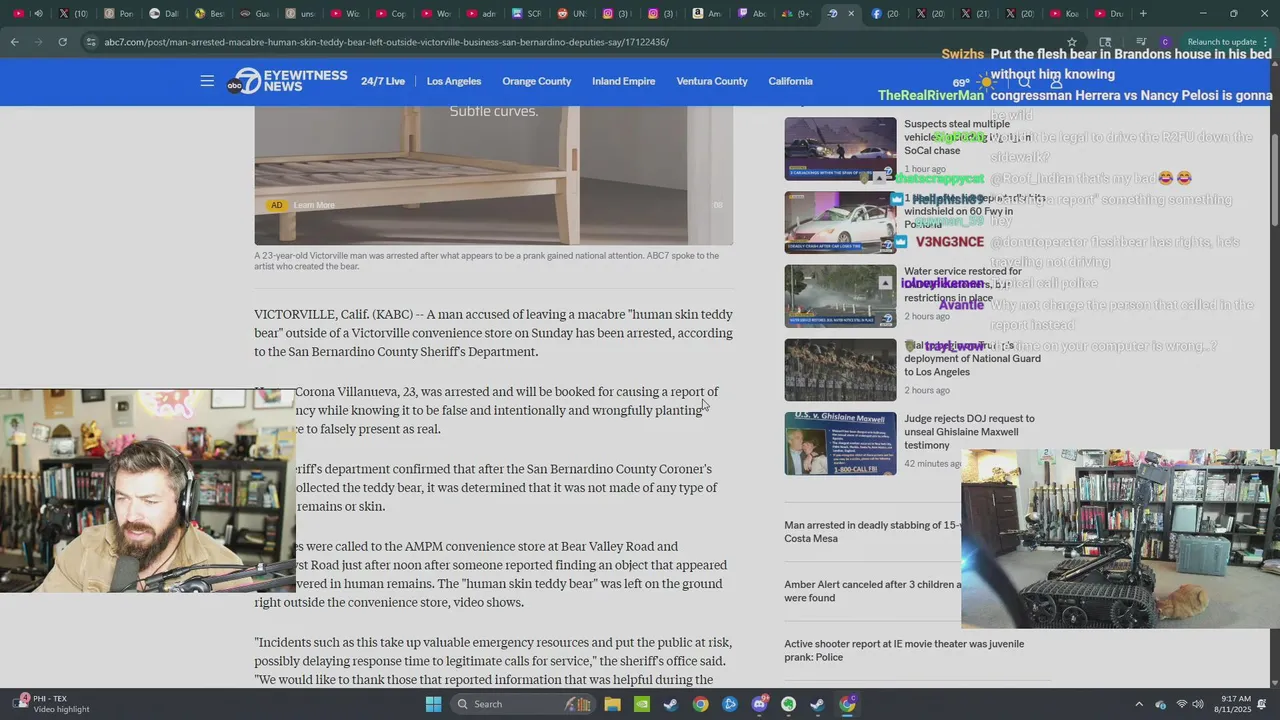The height and width of the screenshot is (720, 1280).
Task: Open Water service restored story
Action: [963, 284]
